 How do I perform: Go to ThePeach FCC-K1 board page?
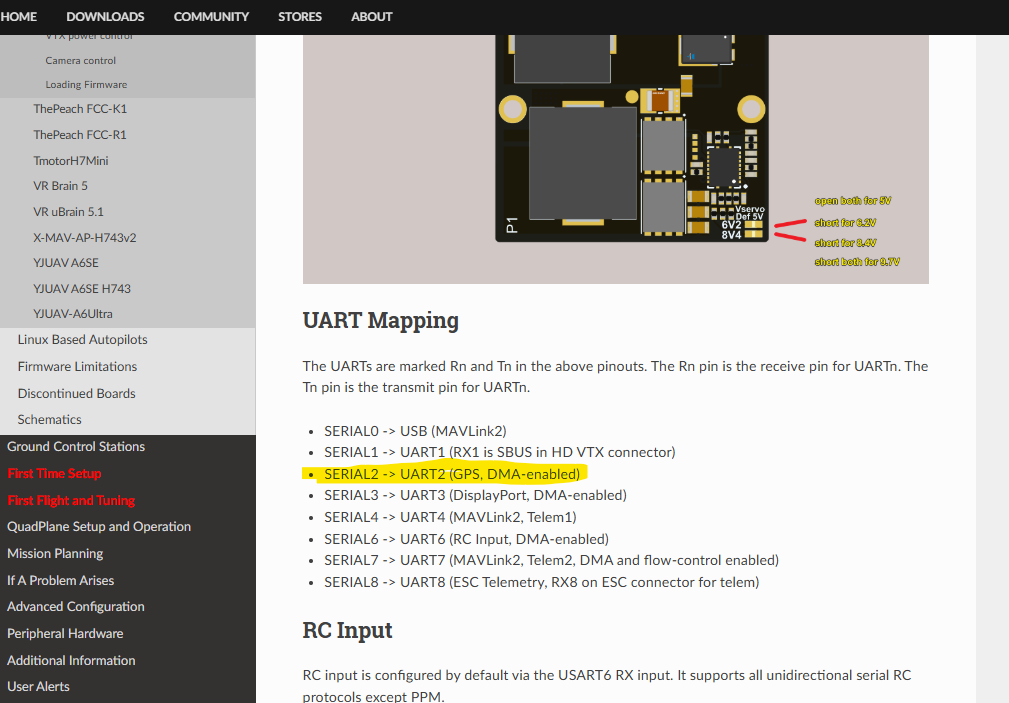tap(80, 109)
